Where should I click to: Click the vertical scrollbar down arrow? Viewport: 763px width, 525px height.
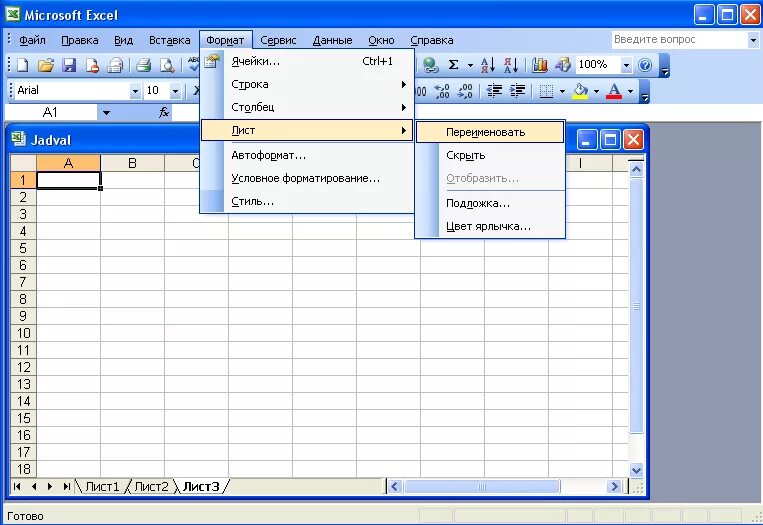[636, 470]
